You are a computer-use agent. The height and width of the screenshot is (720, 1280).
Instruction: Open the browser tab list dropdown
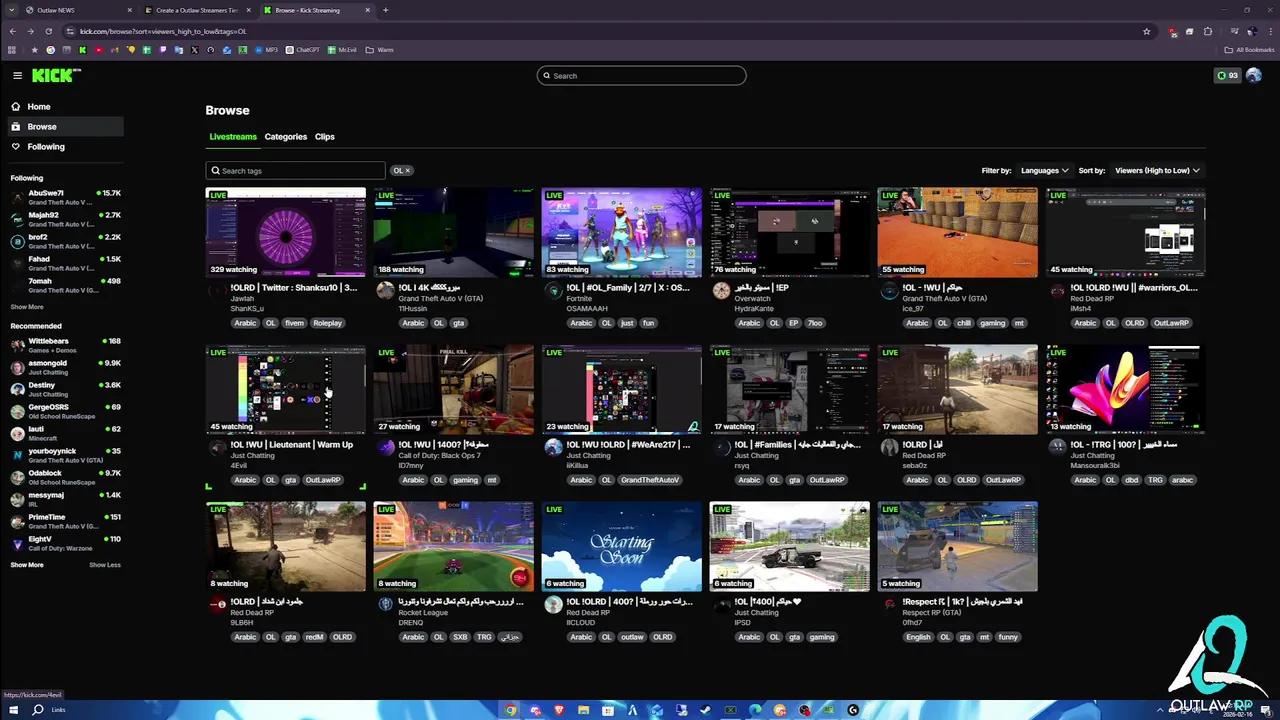tap(12, 10)
